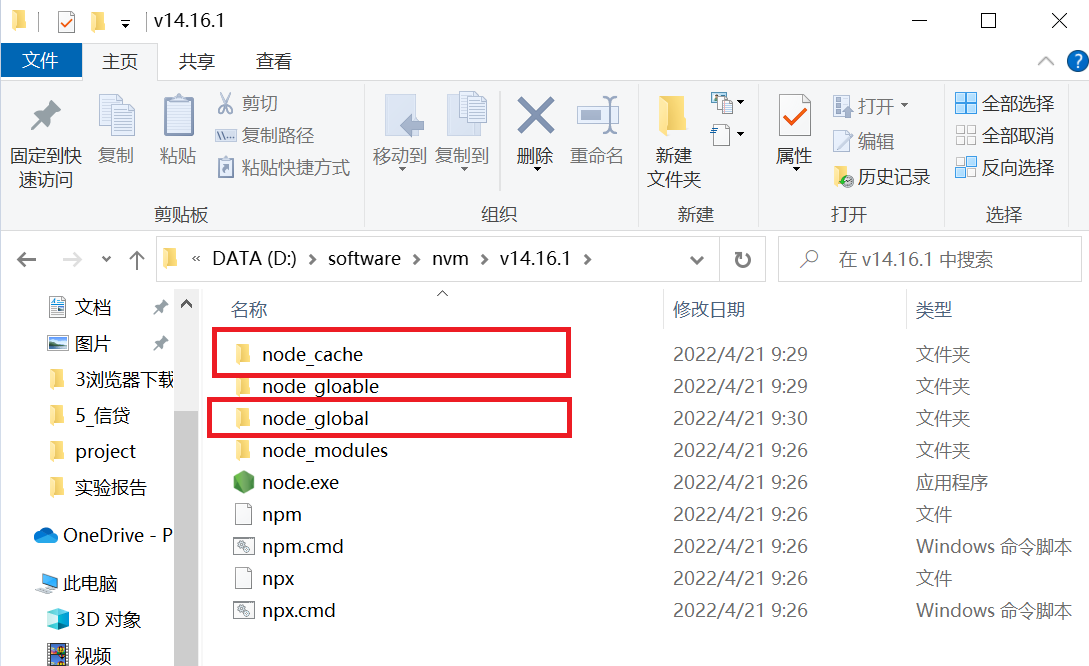Open the Copy to menu
Image resolution: width=1089 pixels, height=666 pixels.
click(x=463, y=132)
